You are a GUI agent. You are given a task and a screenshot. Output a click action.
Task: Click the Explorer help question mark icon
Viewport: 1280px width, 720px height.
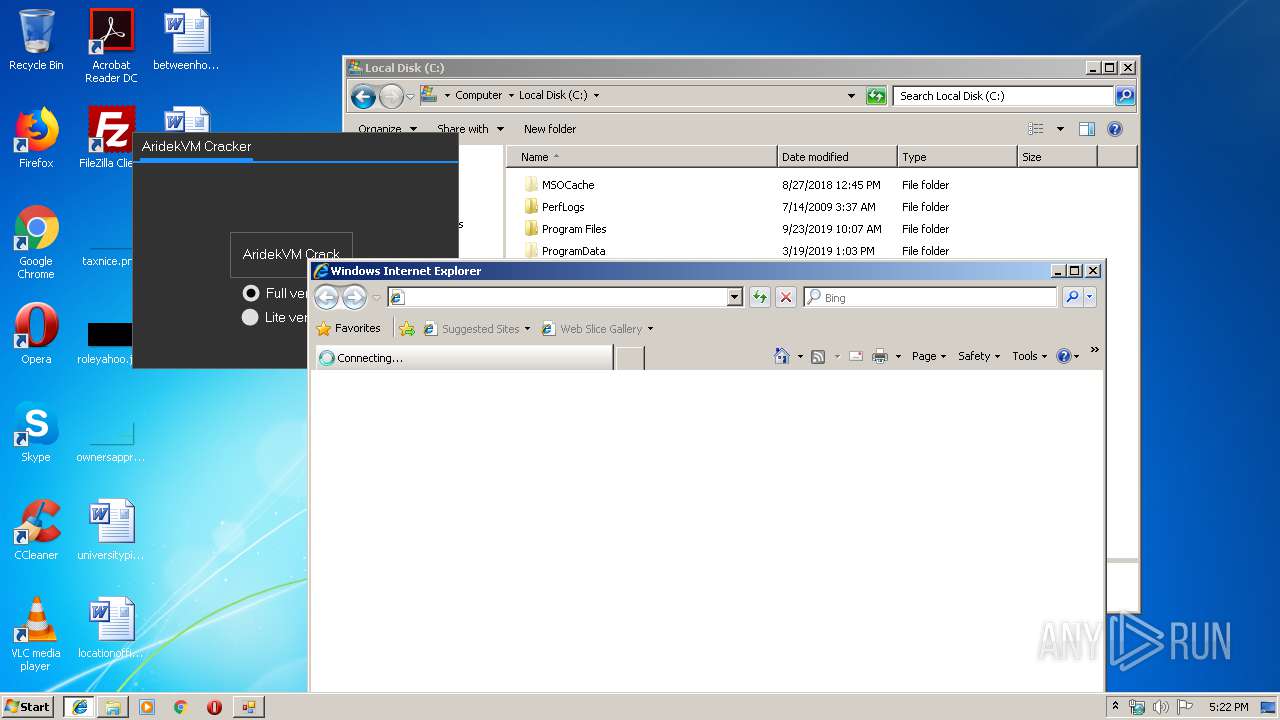pyautogui.click(x=1115, y=129)
